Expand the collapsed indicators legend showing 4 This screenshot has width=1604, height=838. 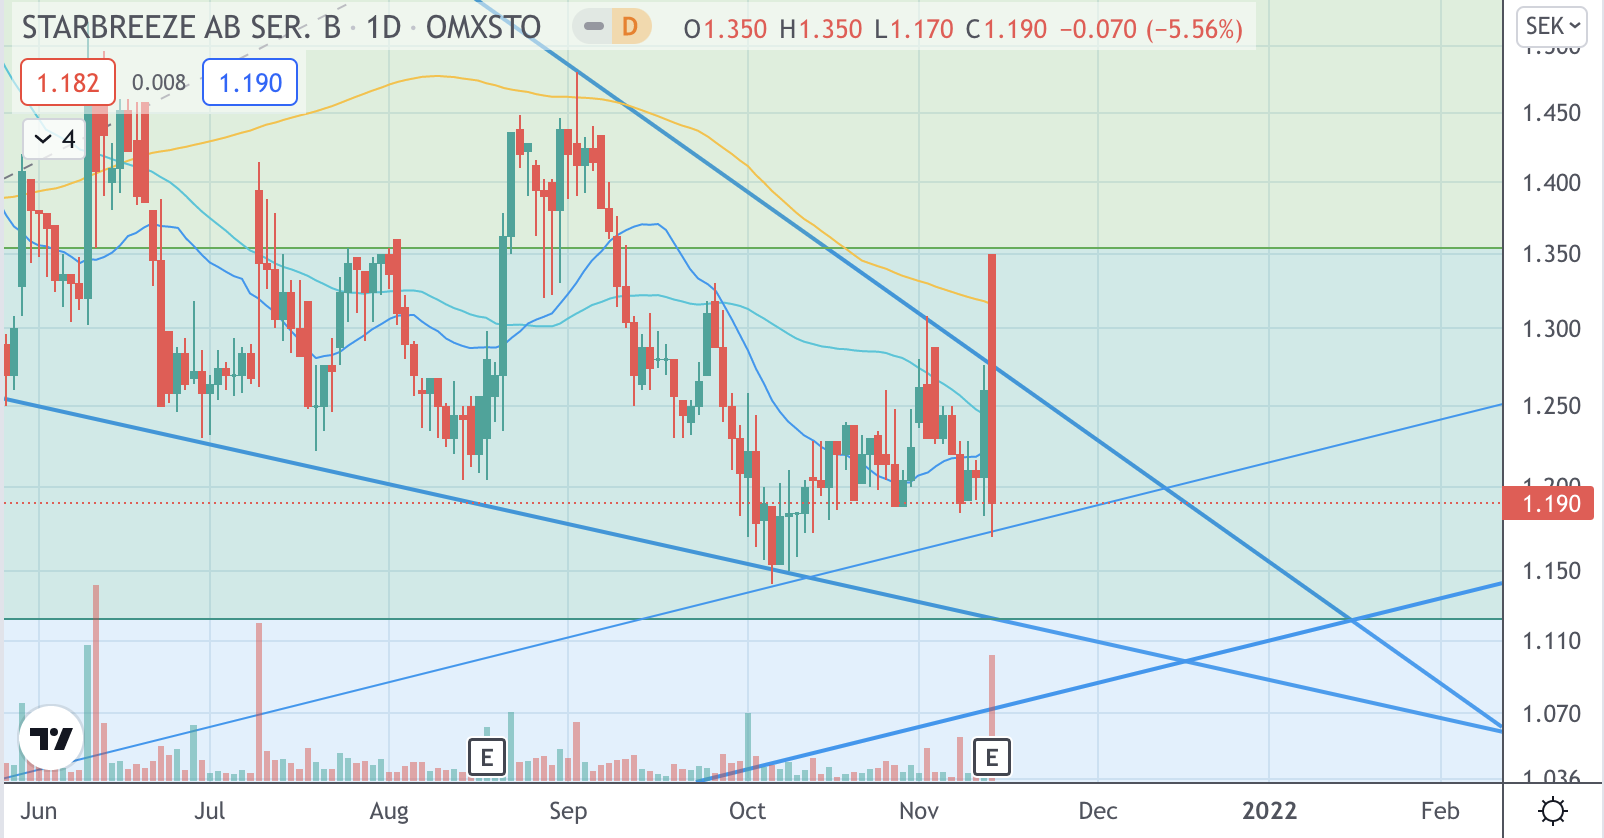[x=55, y=139]
